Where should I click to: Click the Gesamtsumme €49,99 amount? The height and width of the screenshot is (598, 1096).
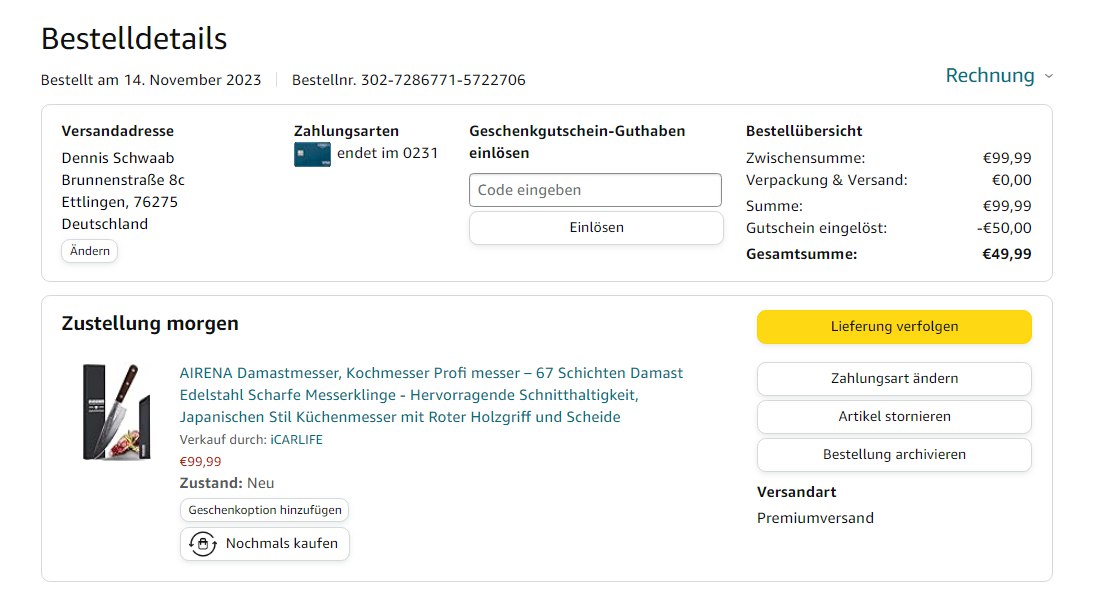pos(1006,254)
